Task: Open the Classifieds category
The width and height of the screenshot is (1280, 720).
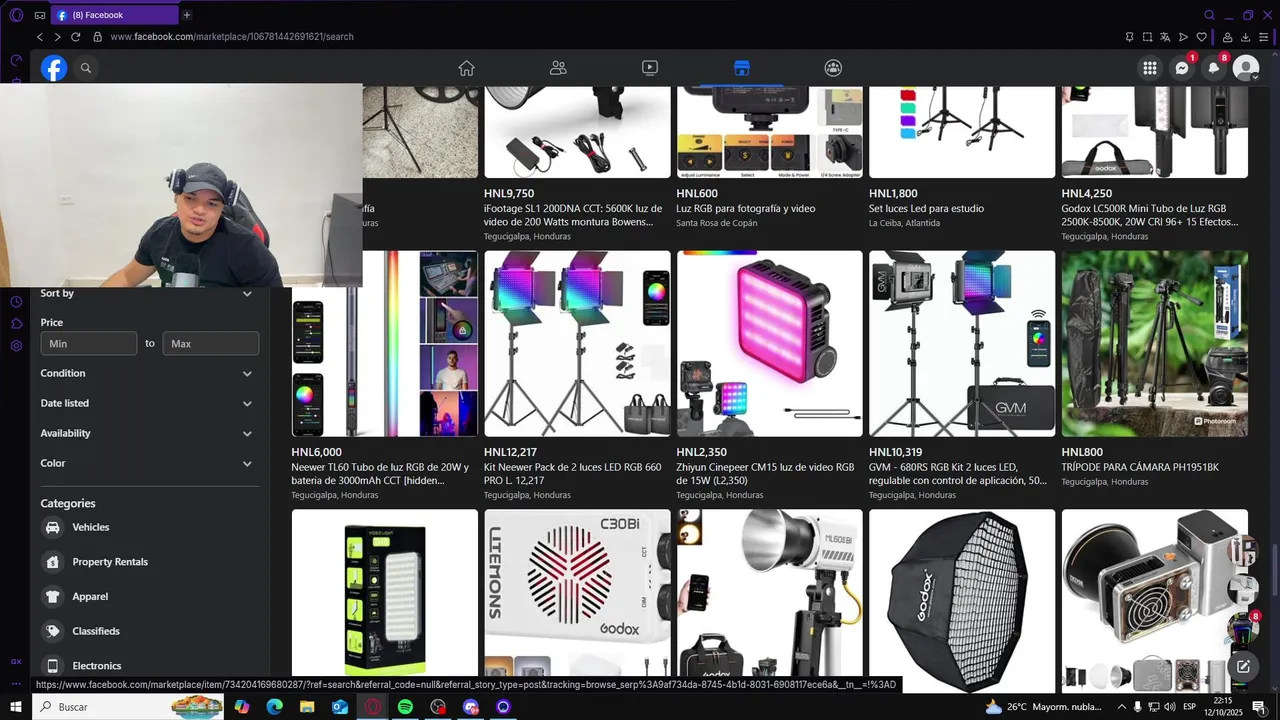Action: (147, 631)
